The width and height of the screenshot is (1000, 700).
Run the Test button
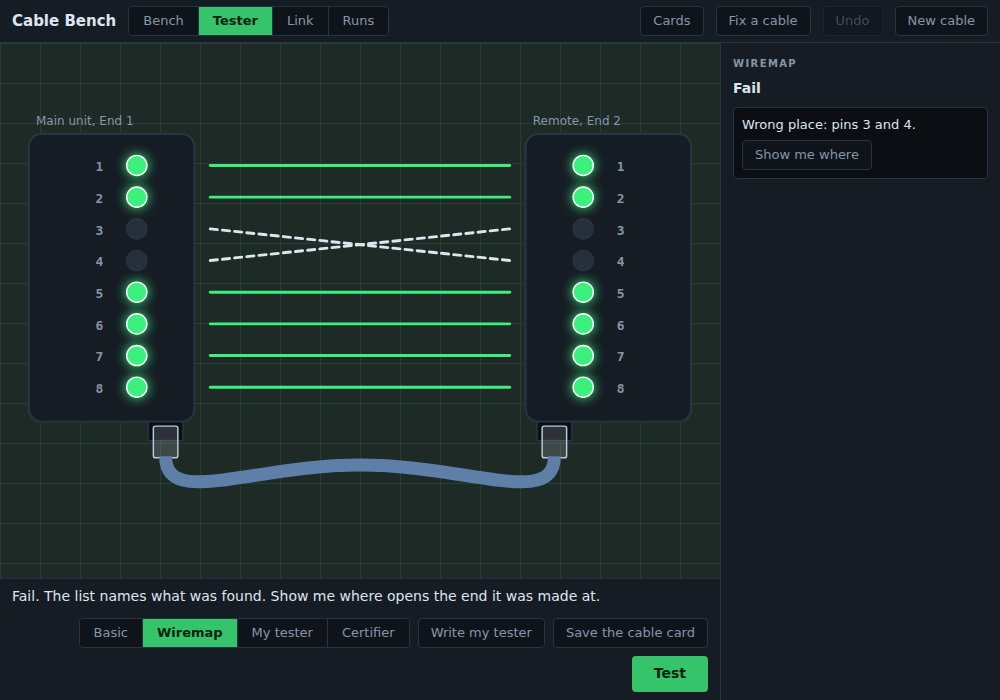670,674
